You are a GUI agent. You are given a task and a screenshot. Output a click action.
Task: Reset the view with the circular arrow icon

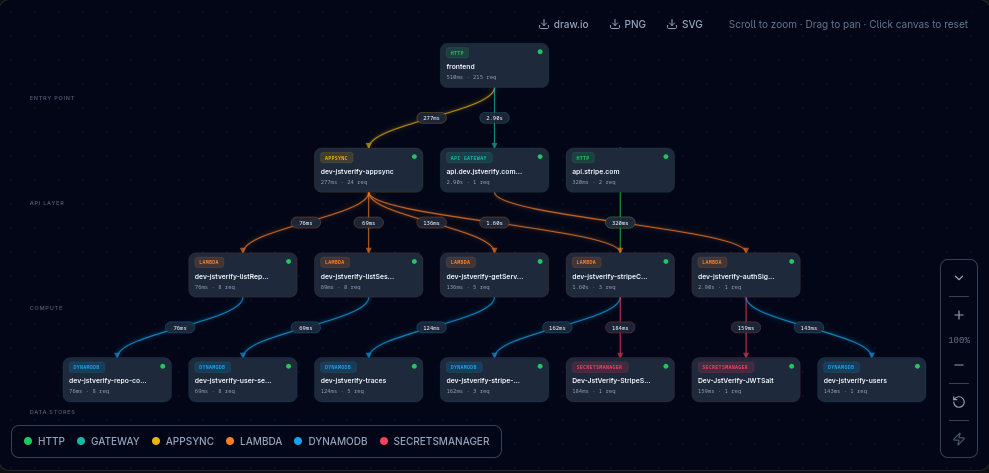pyautogui.click(x=959, y=402)
